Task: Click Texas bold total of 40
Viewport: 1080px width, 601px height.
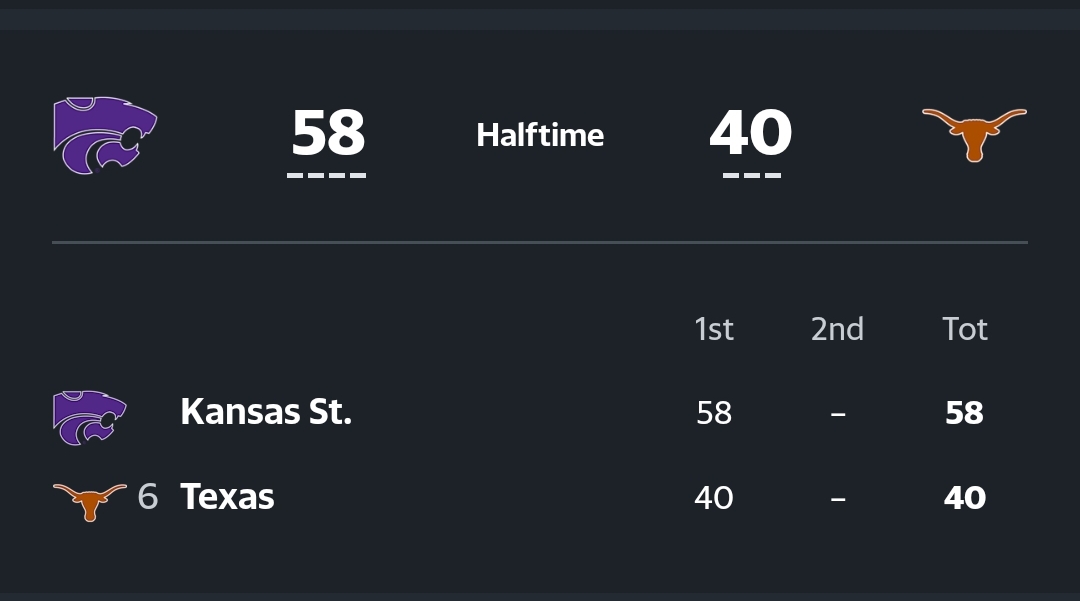Action: click(x=965, y=498)
